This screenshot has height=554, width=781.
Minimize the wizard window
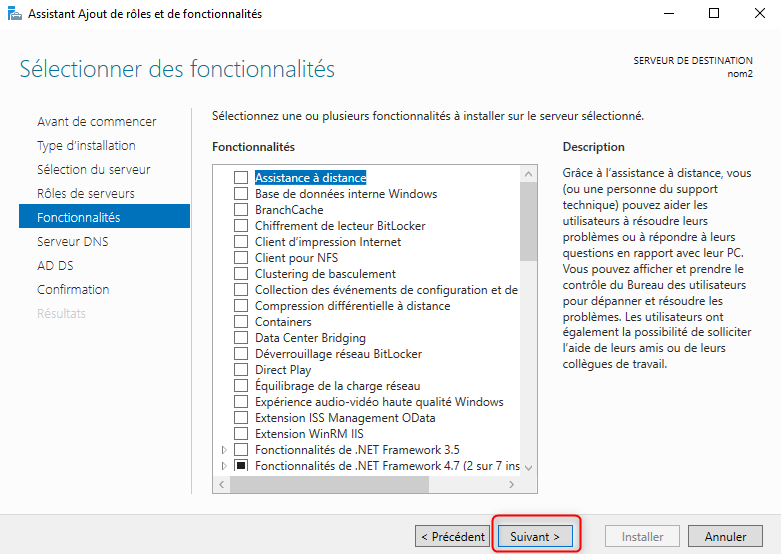point(669,13)
